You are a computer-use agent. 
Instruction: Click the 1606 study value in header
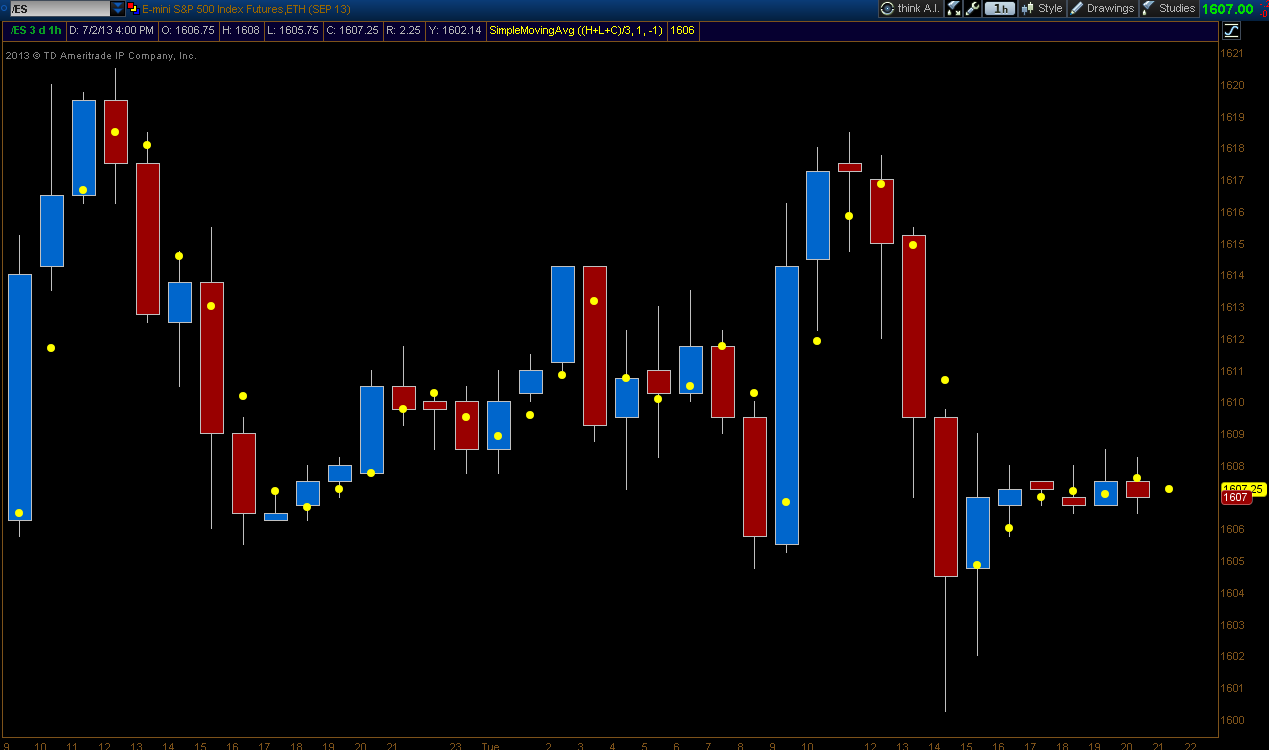pos(682,30)
